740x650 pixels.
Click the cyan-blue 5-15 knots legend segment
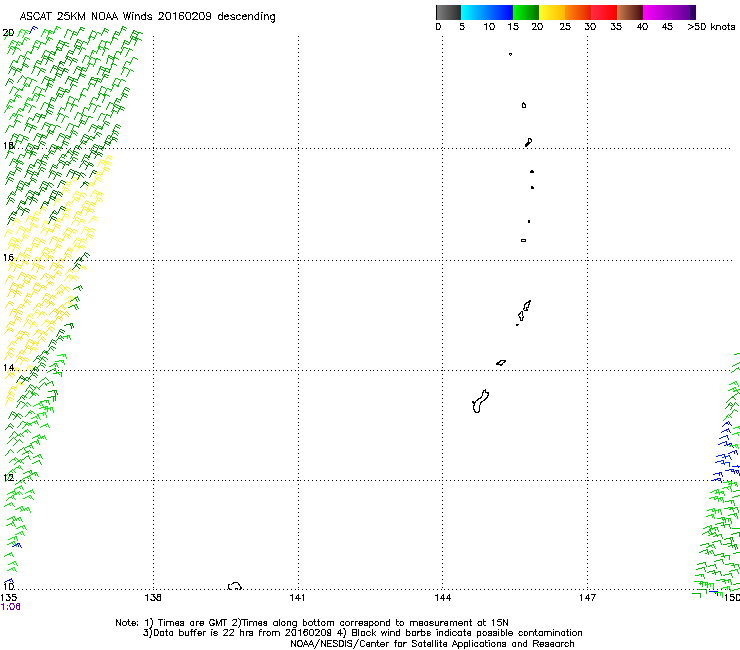click(487, 12)
